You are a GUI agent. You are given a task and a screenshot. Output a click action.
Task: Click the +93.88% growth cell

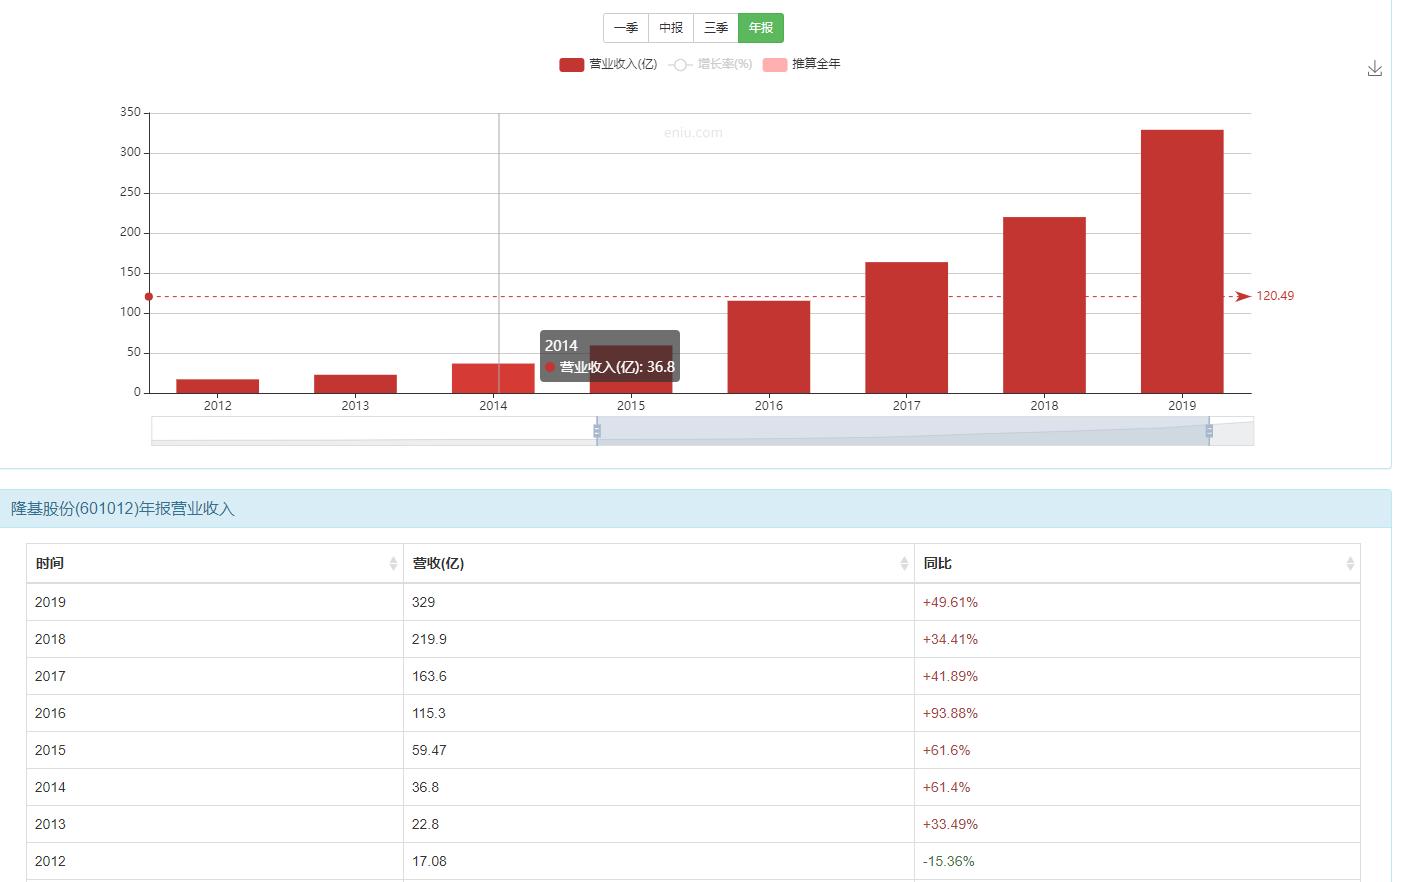click(x=1137, y=713)
